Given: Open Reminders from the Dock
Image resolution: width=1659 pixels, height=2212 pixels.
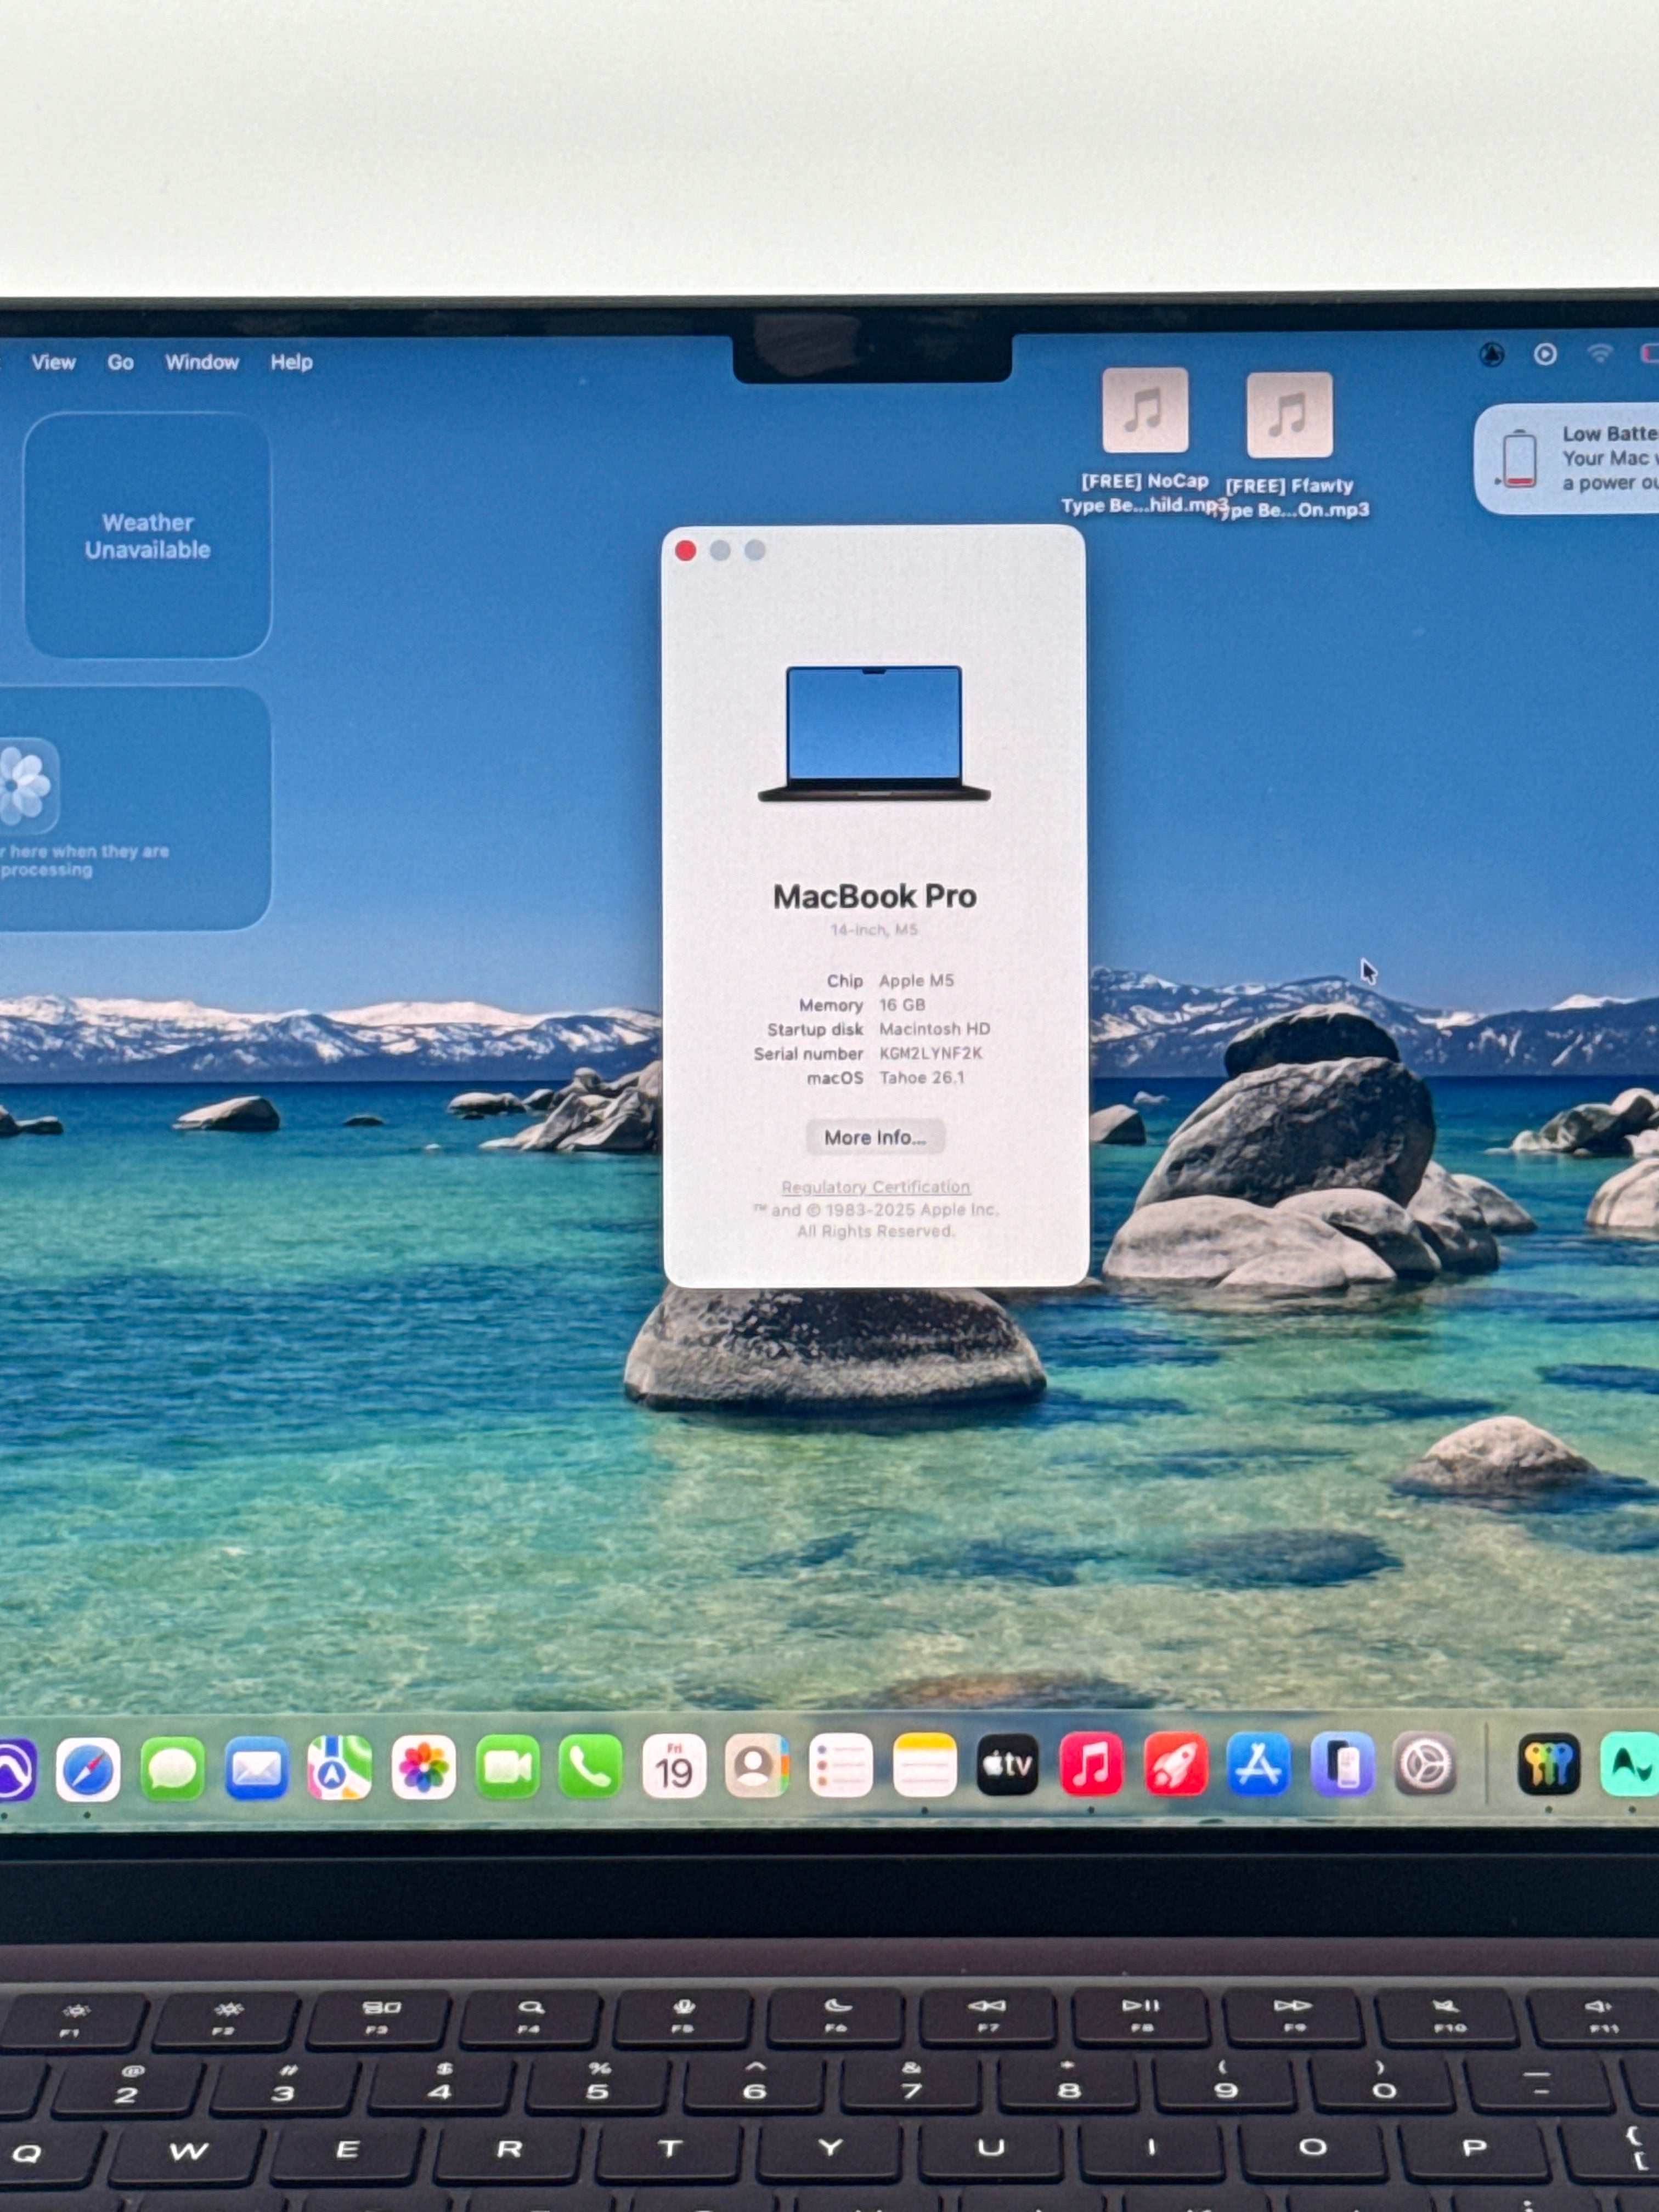Looking at the screenshot, I should 841,1766.
